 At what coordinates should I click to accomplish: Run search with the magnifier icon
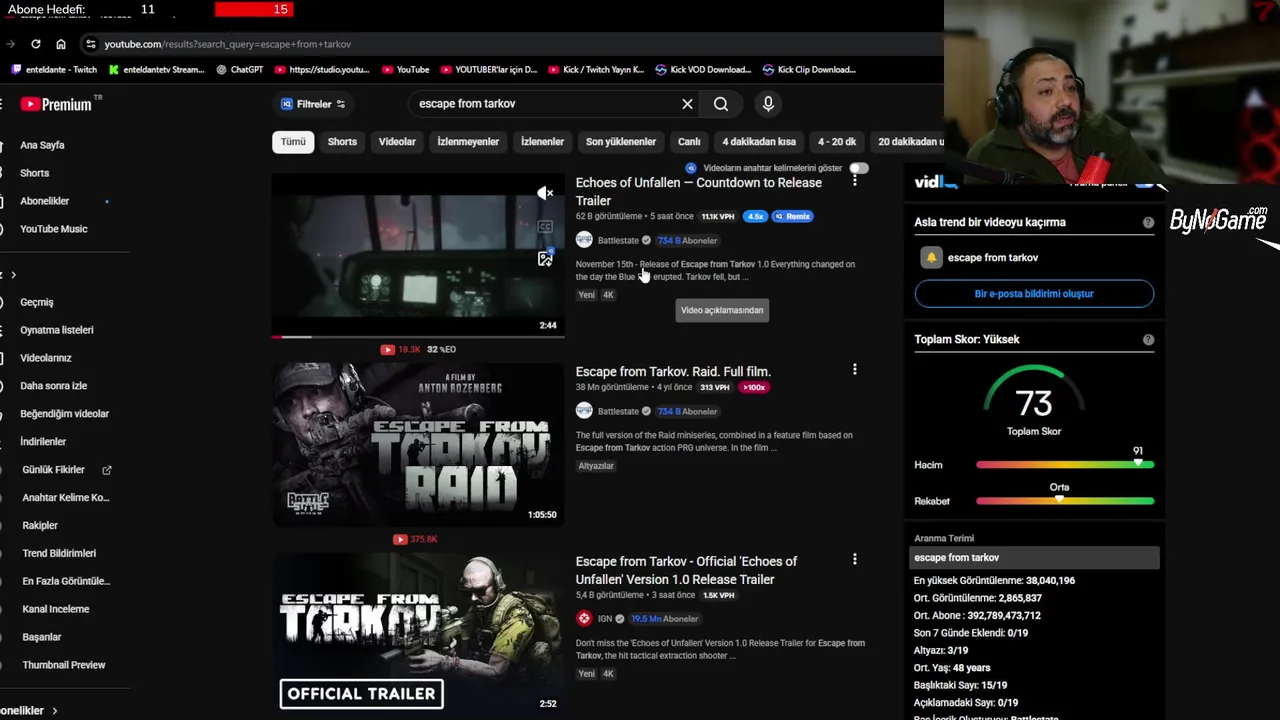tap(721, 104)
